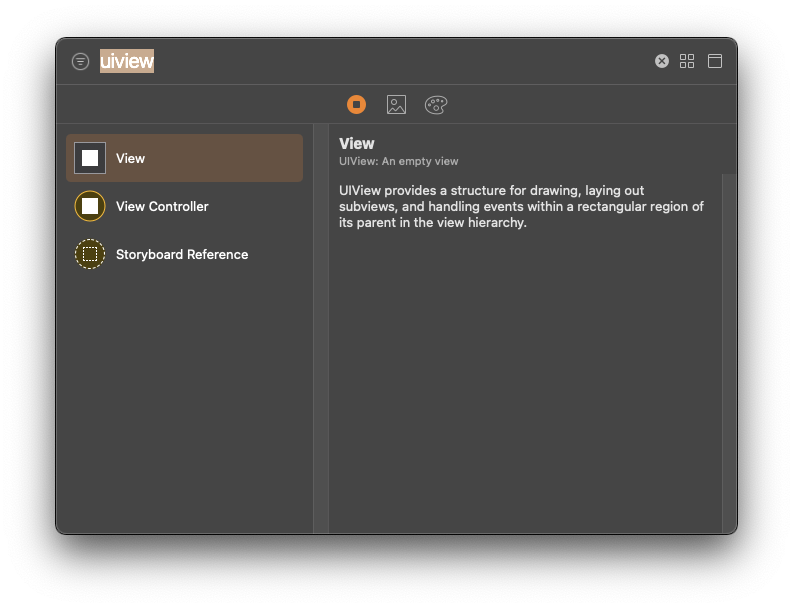The image size is (793, 608).
Task: Switch library to icon grid view
Action: (x=687, y=61)
